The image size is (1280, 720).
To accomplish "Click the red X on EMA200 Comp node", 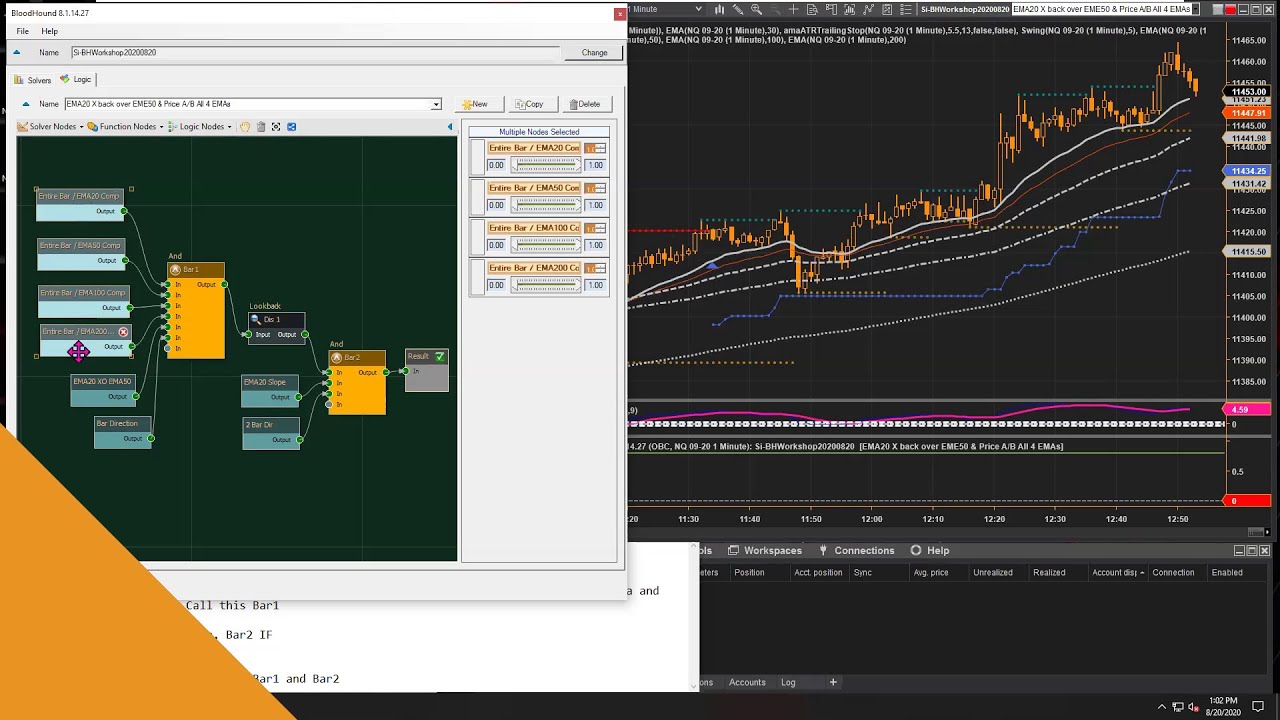I will [123, 332].
